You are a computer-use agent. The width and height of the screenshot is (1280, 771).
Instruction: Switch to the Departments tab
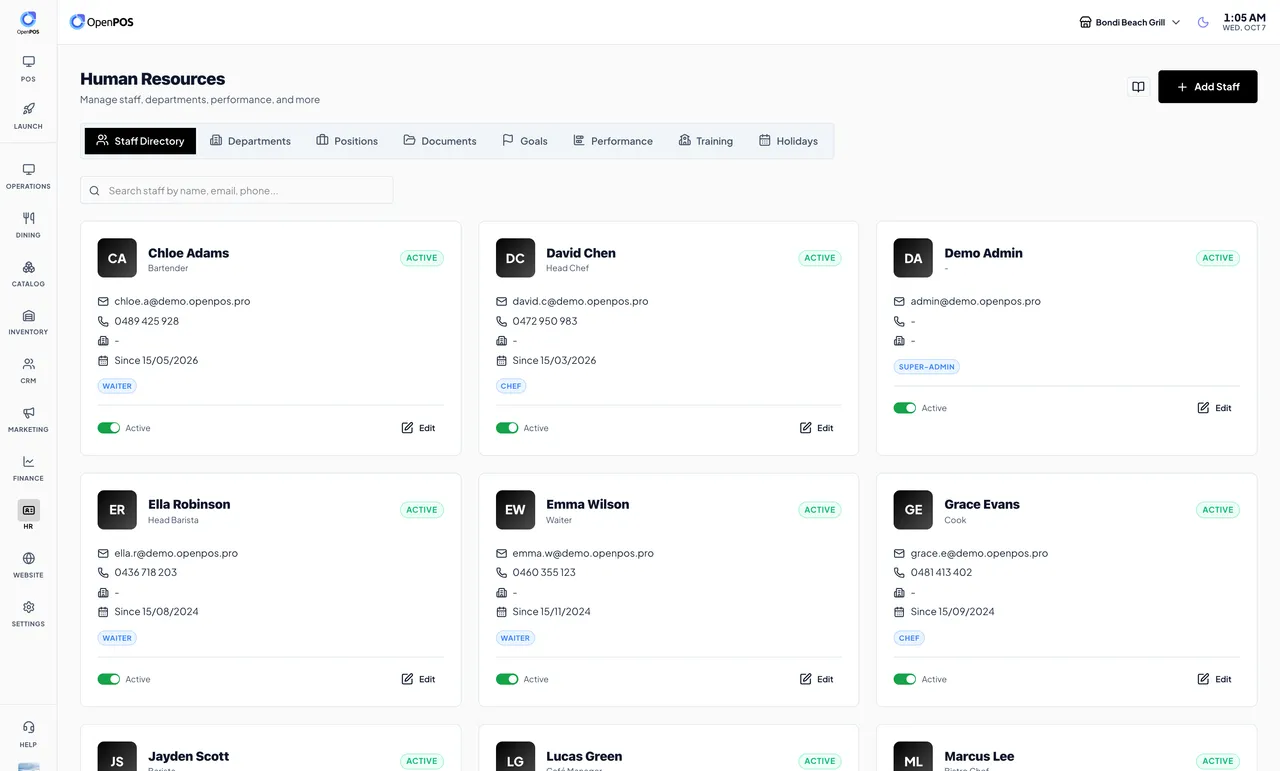(250, 141)
